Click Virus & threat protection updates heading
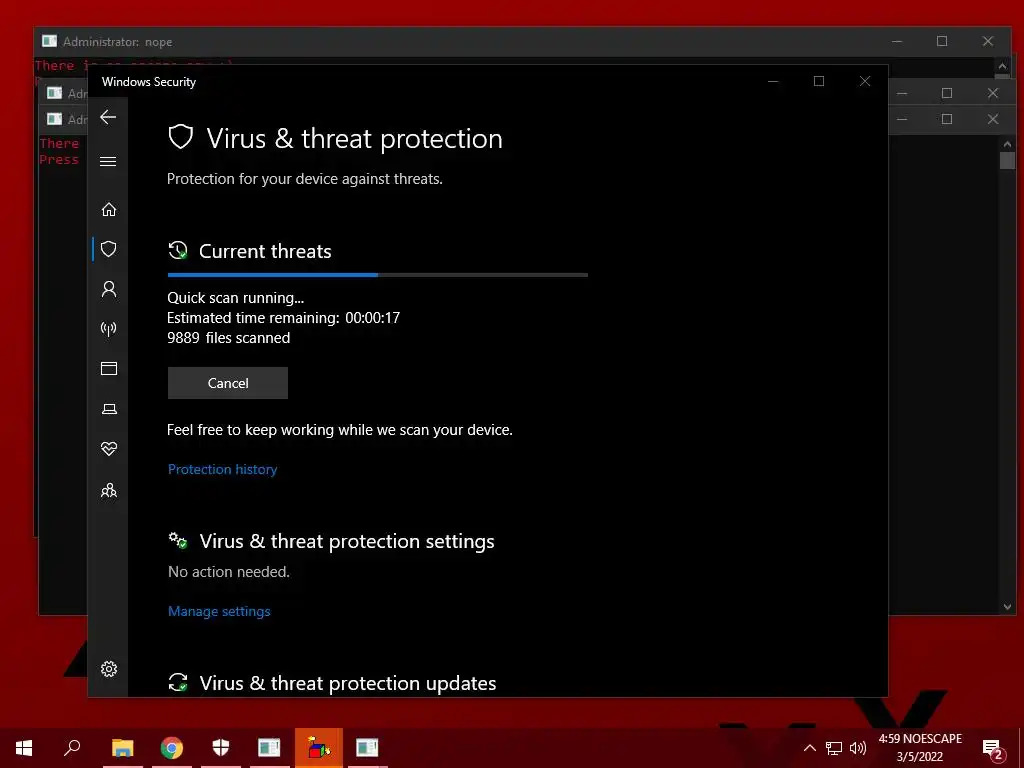This screenshot has height=768, width=1024. tap(347, 683)
